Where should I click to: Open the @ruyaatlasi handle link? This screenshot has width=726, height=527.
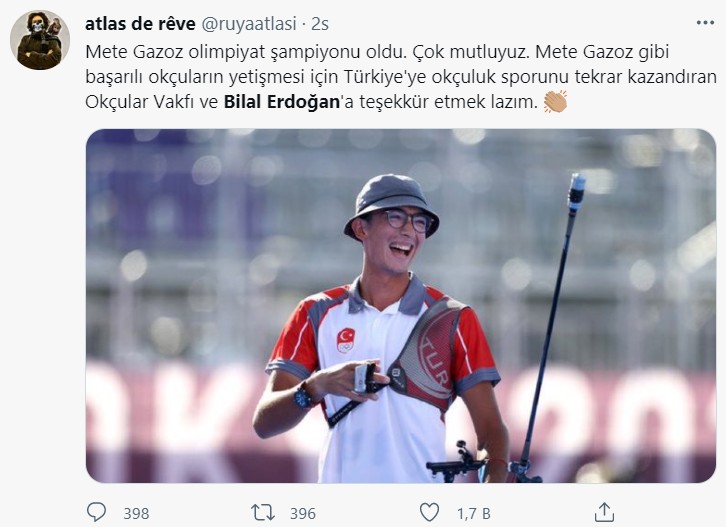point(249,24)
